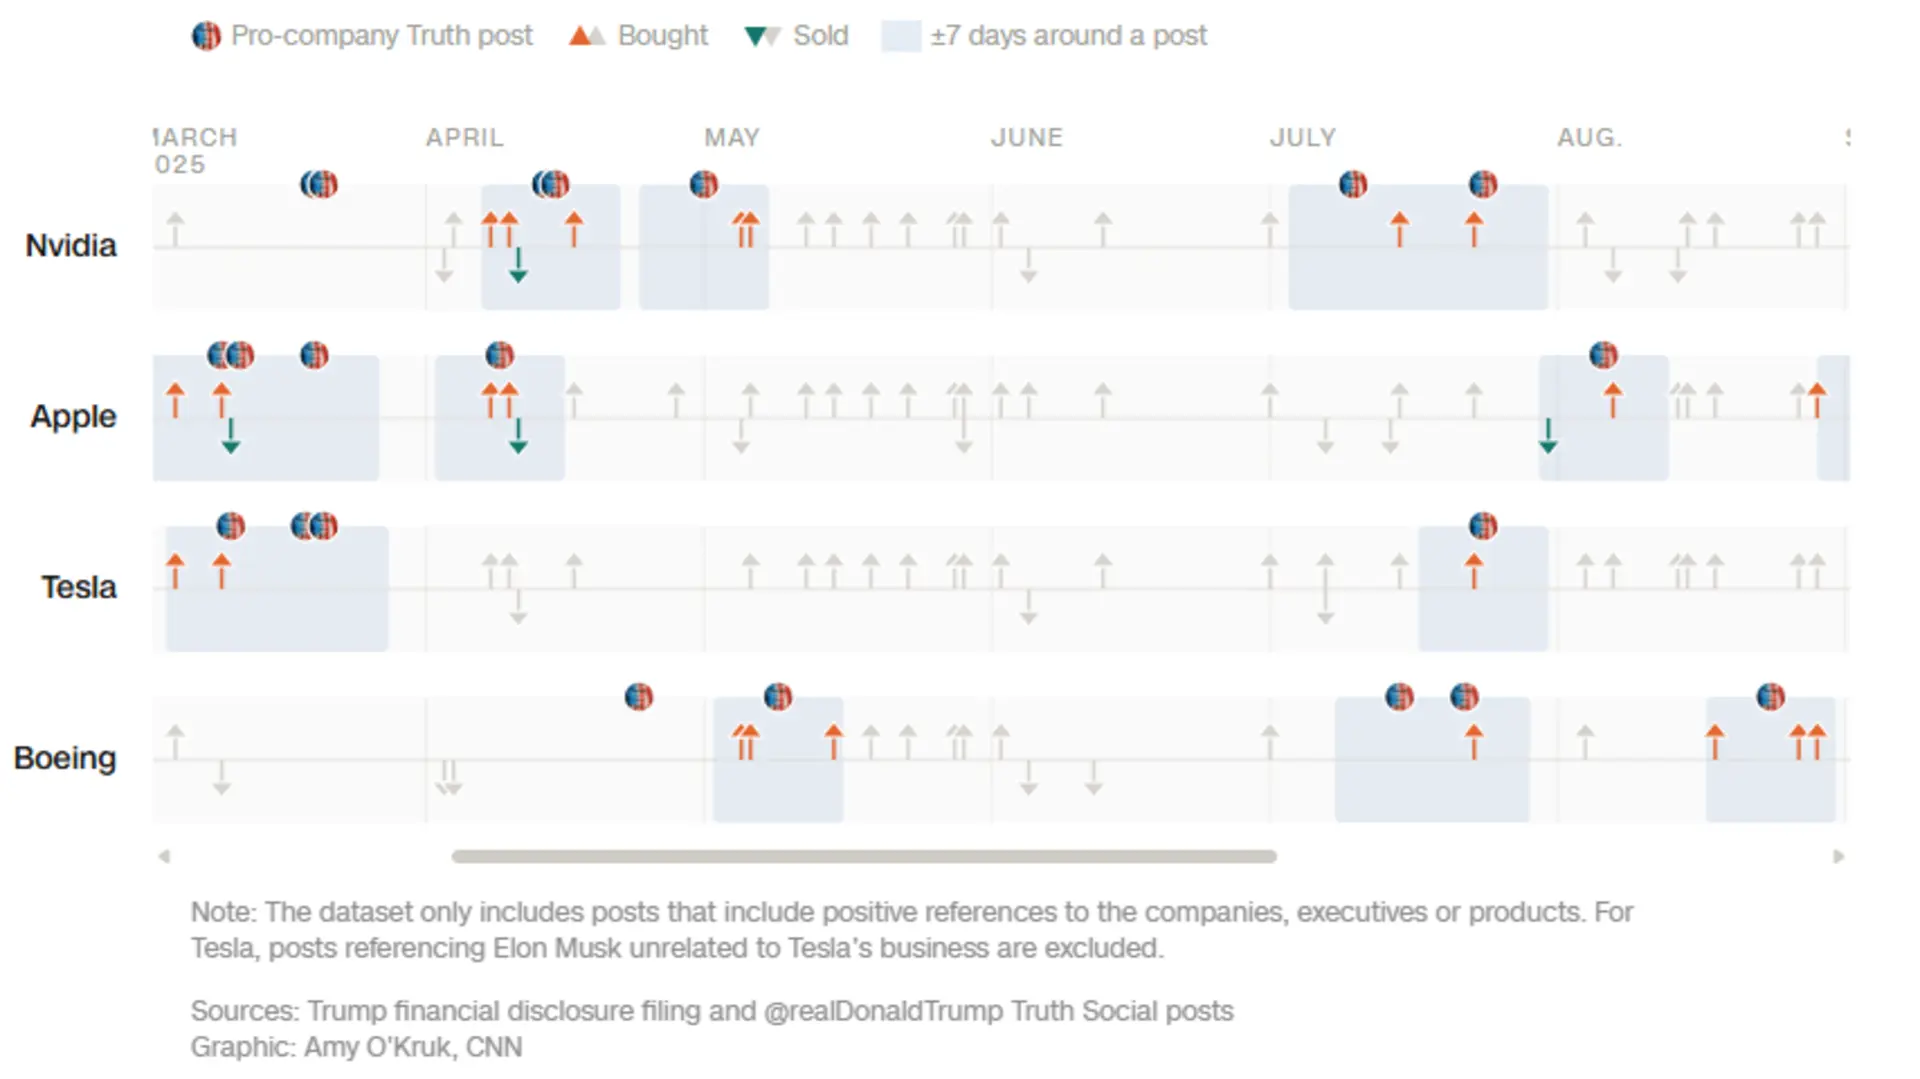Click the ±7 days legend shaded swatch
Viewport: 1920px width, 1079px height.
(901, 36)
